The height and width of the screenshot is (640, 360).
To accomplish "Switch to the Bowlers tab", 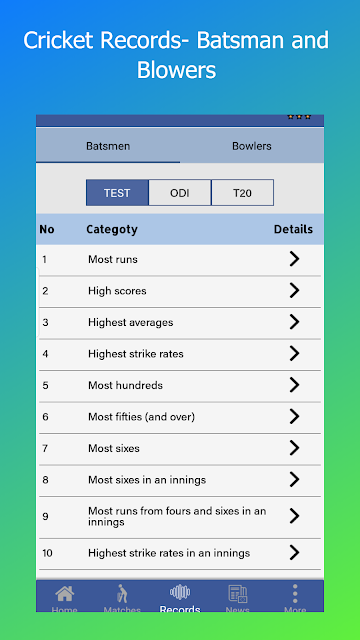I will (x=252, y=146).
